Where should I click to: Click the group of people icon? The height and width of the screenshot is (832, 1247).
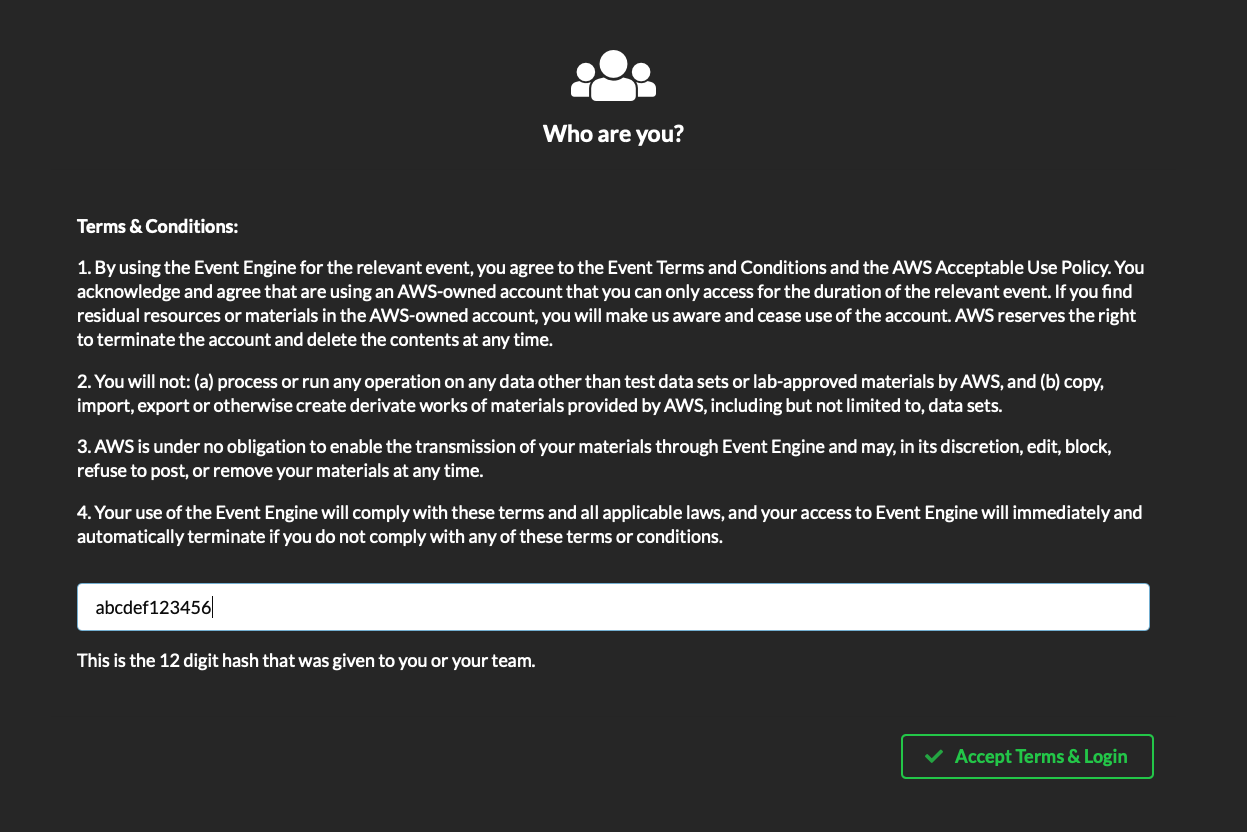613,77
